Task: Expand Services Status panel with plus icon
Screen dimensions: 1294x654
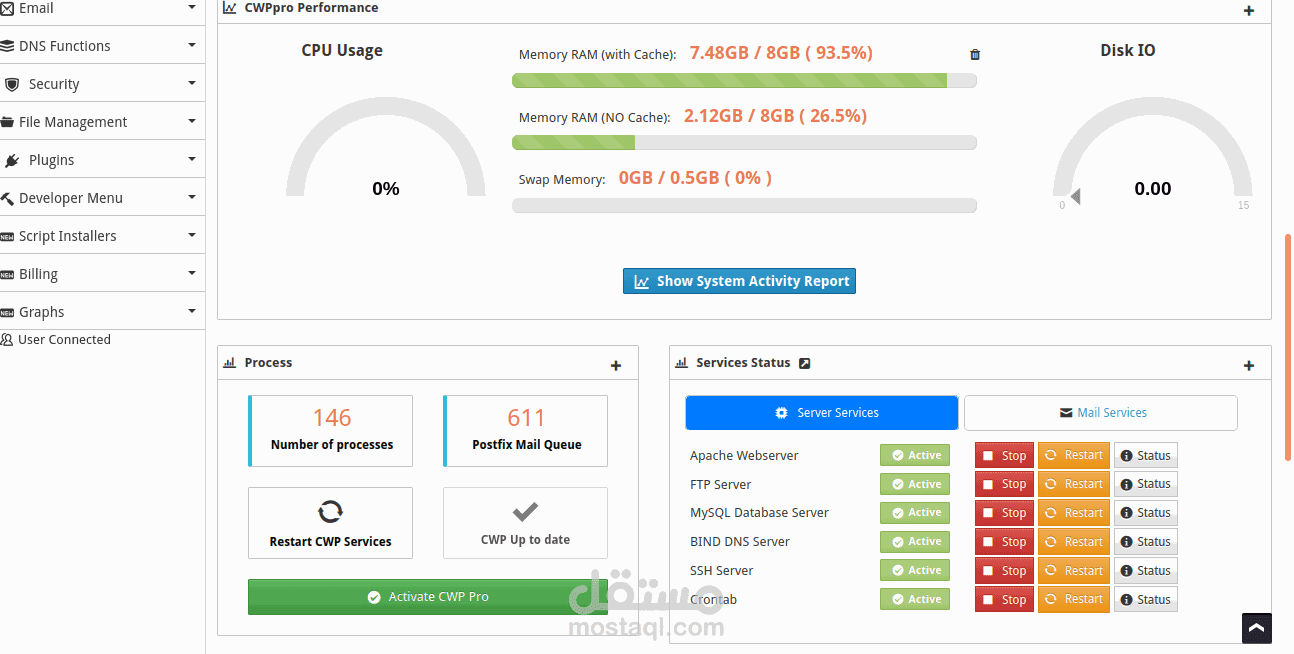Action: 1249,366
